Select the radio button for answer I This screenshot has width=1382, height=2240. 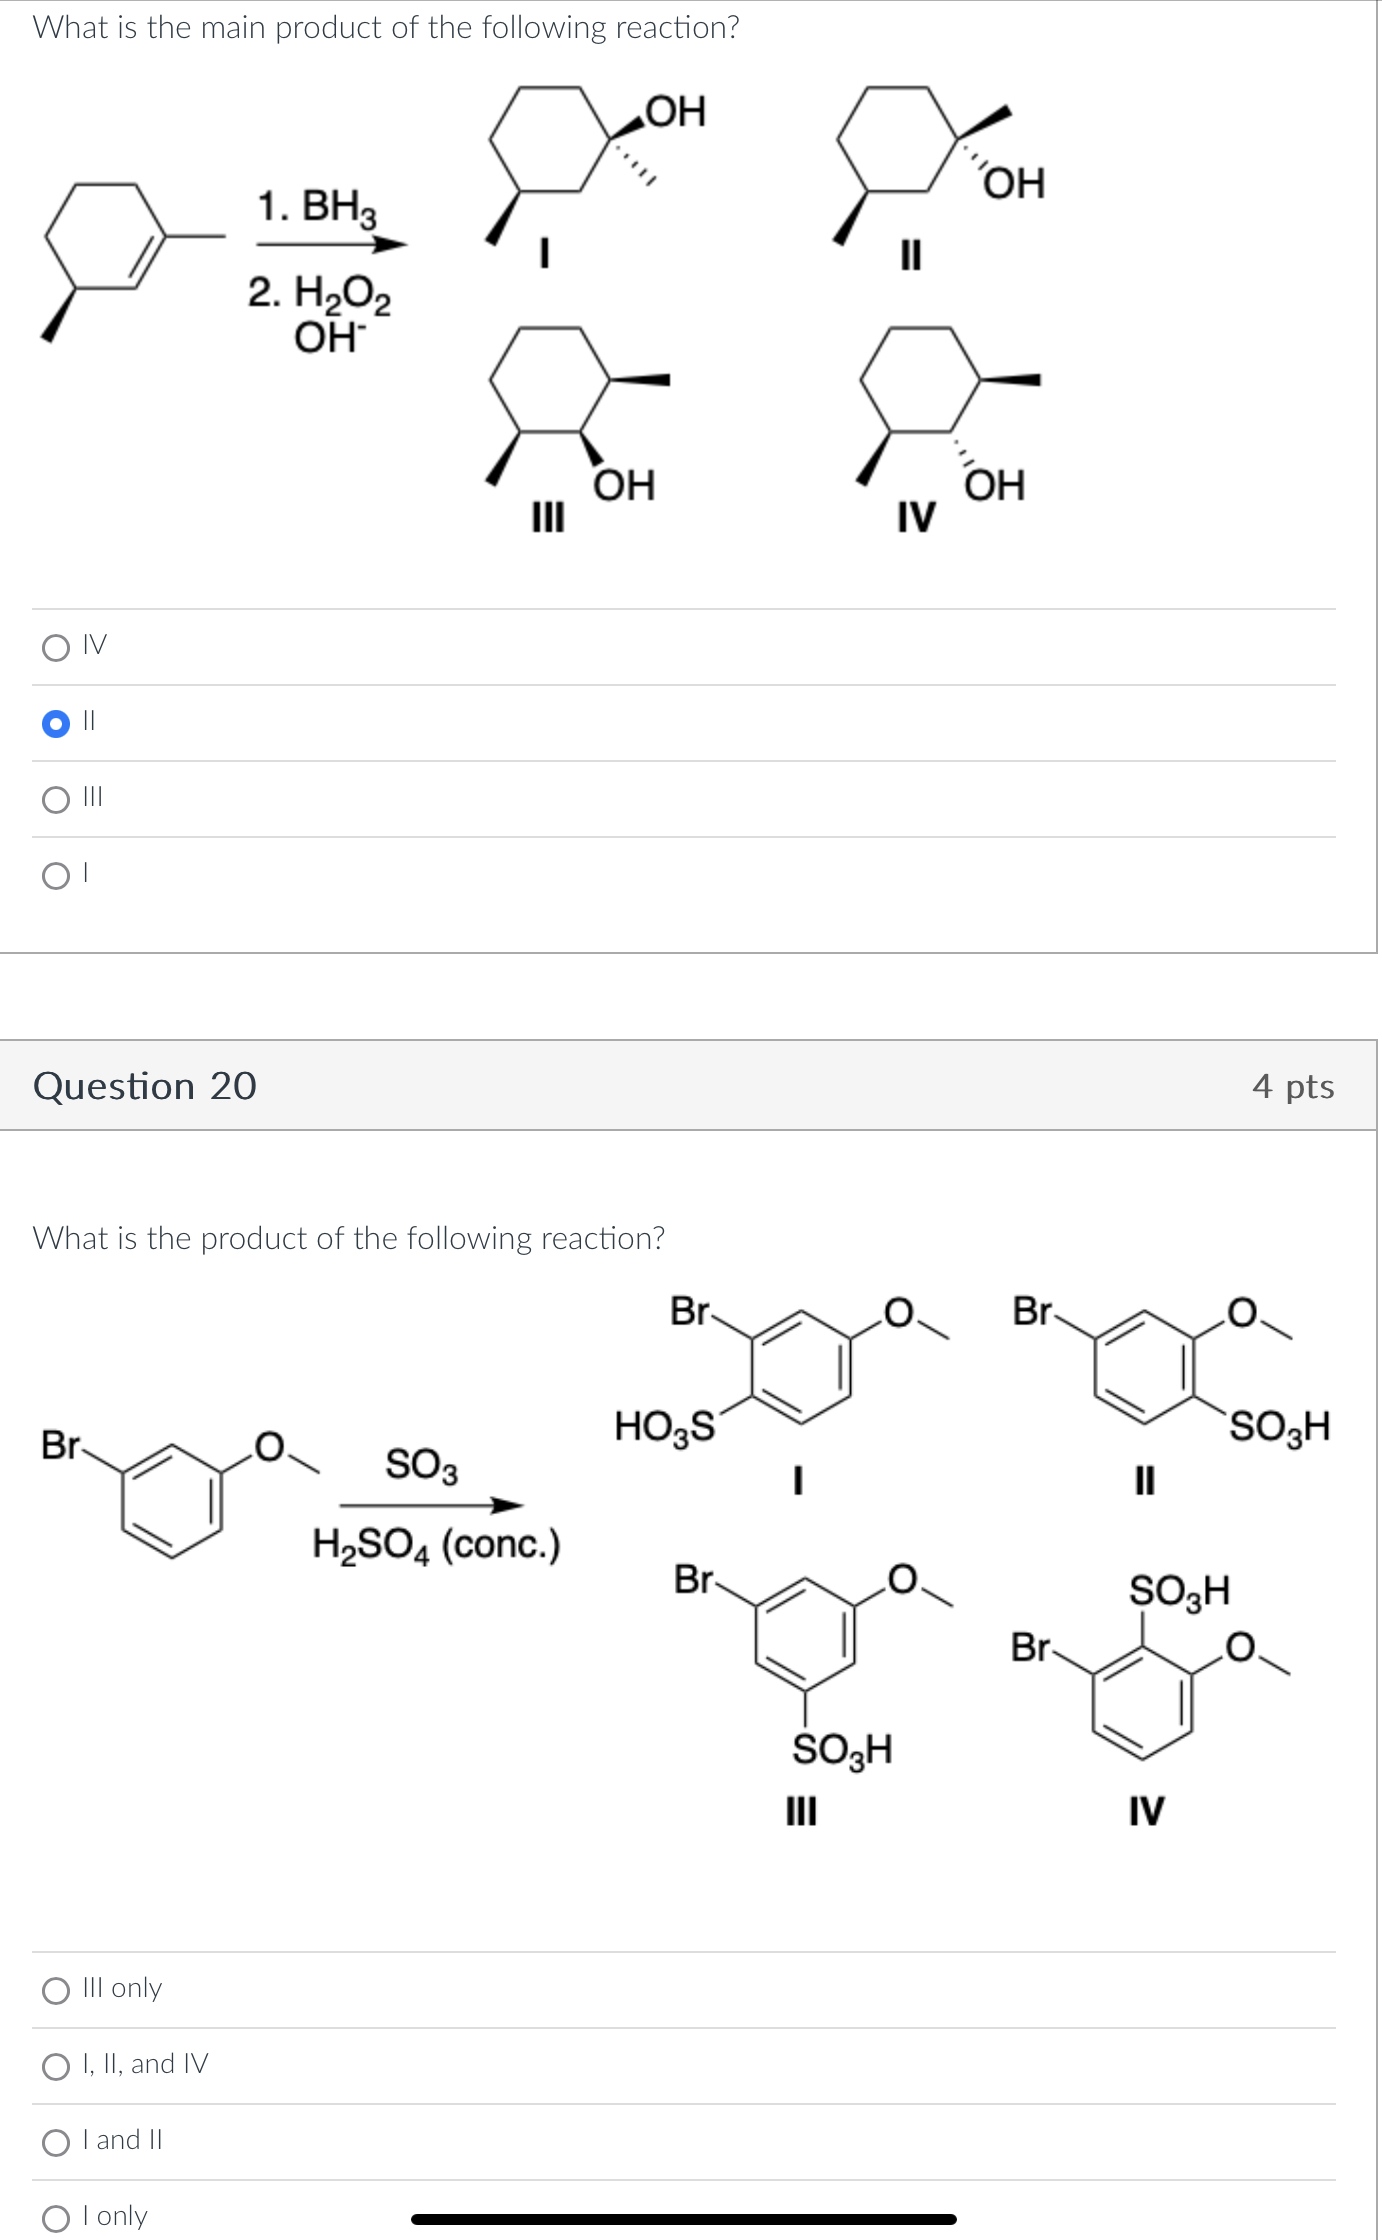(x=56, y=875)
